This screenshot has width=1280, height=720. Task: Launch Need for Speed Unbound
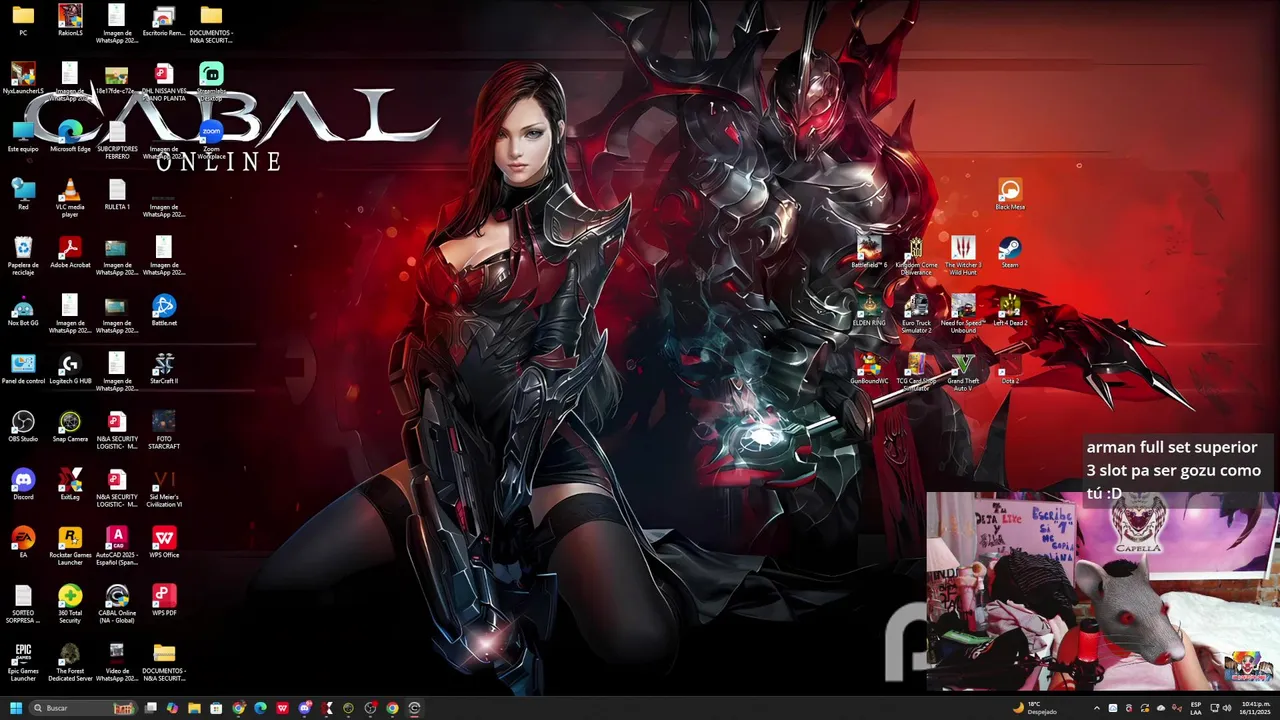point(963,313)
